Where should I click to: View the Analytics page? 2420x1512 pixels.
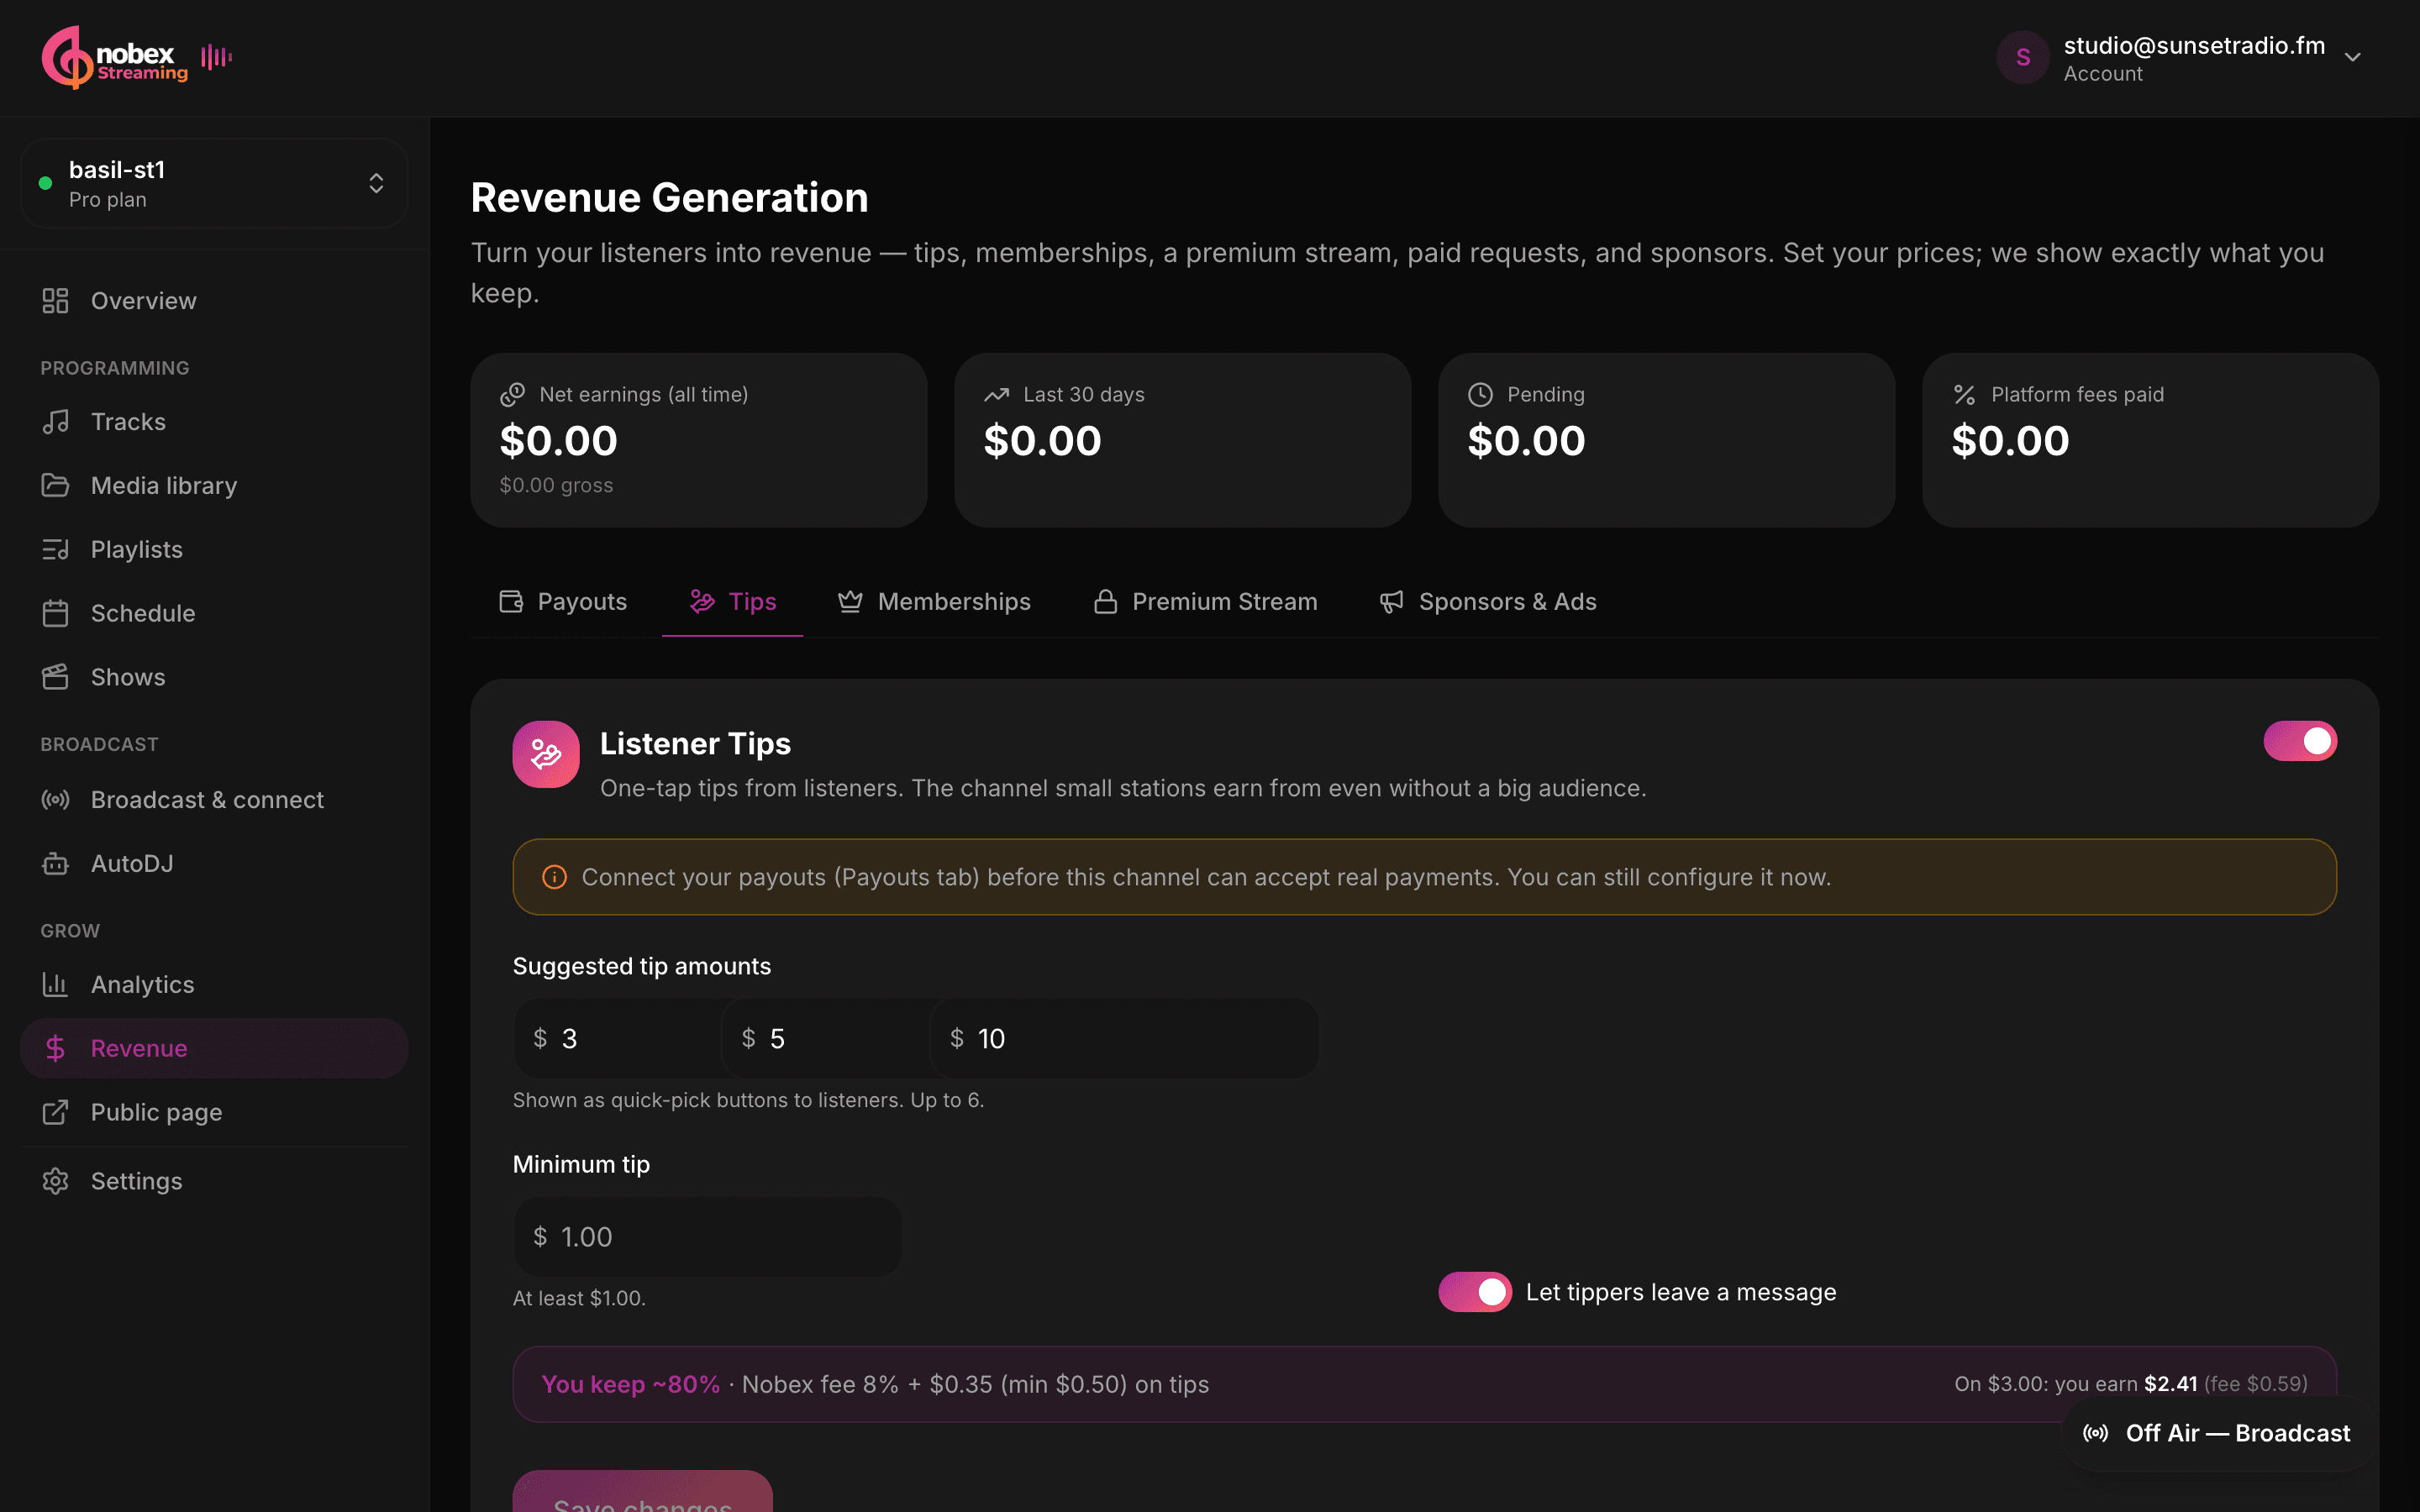(214, 985)
